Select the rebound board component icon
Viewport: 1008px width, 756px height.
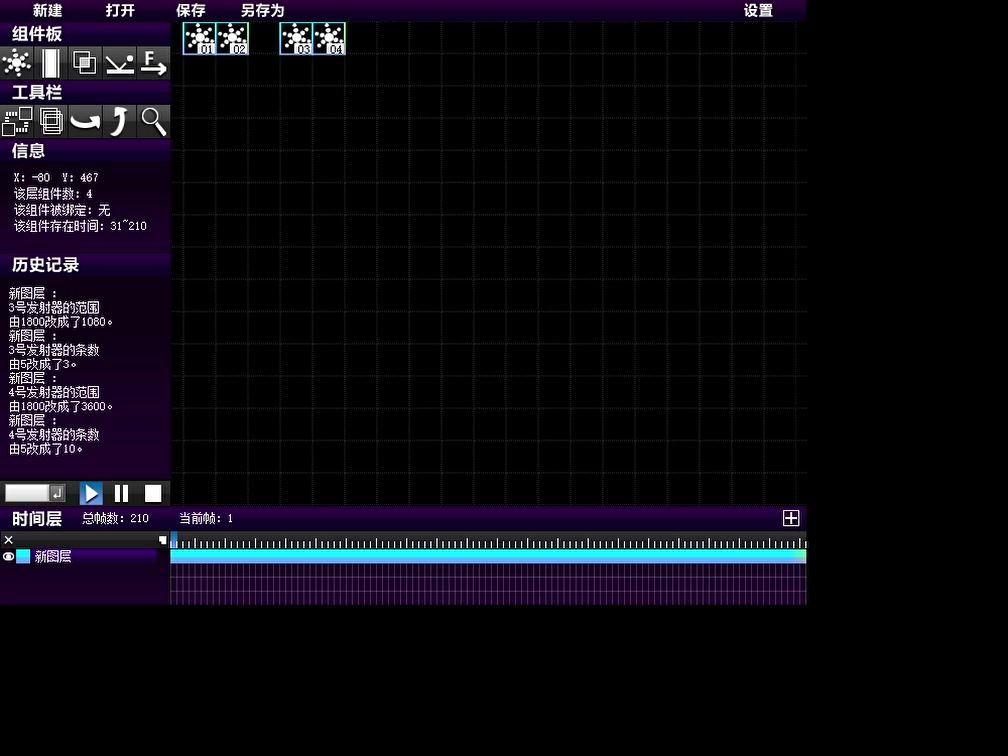coord(119,63)
